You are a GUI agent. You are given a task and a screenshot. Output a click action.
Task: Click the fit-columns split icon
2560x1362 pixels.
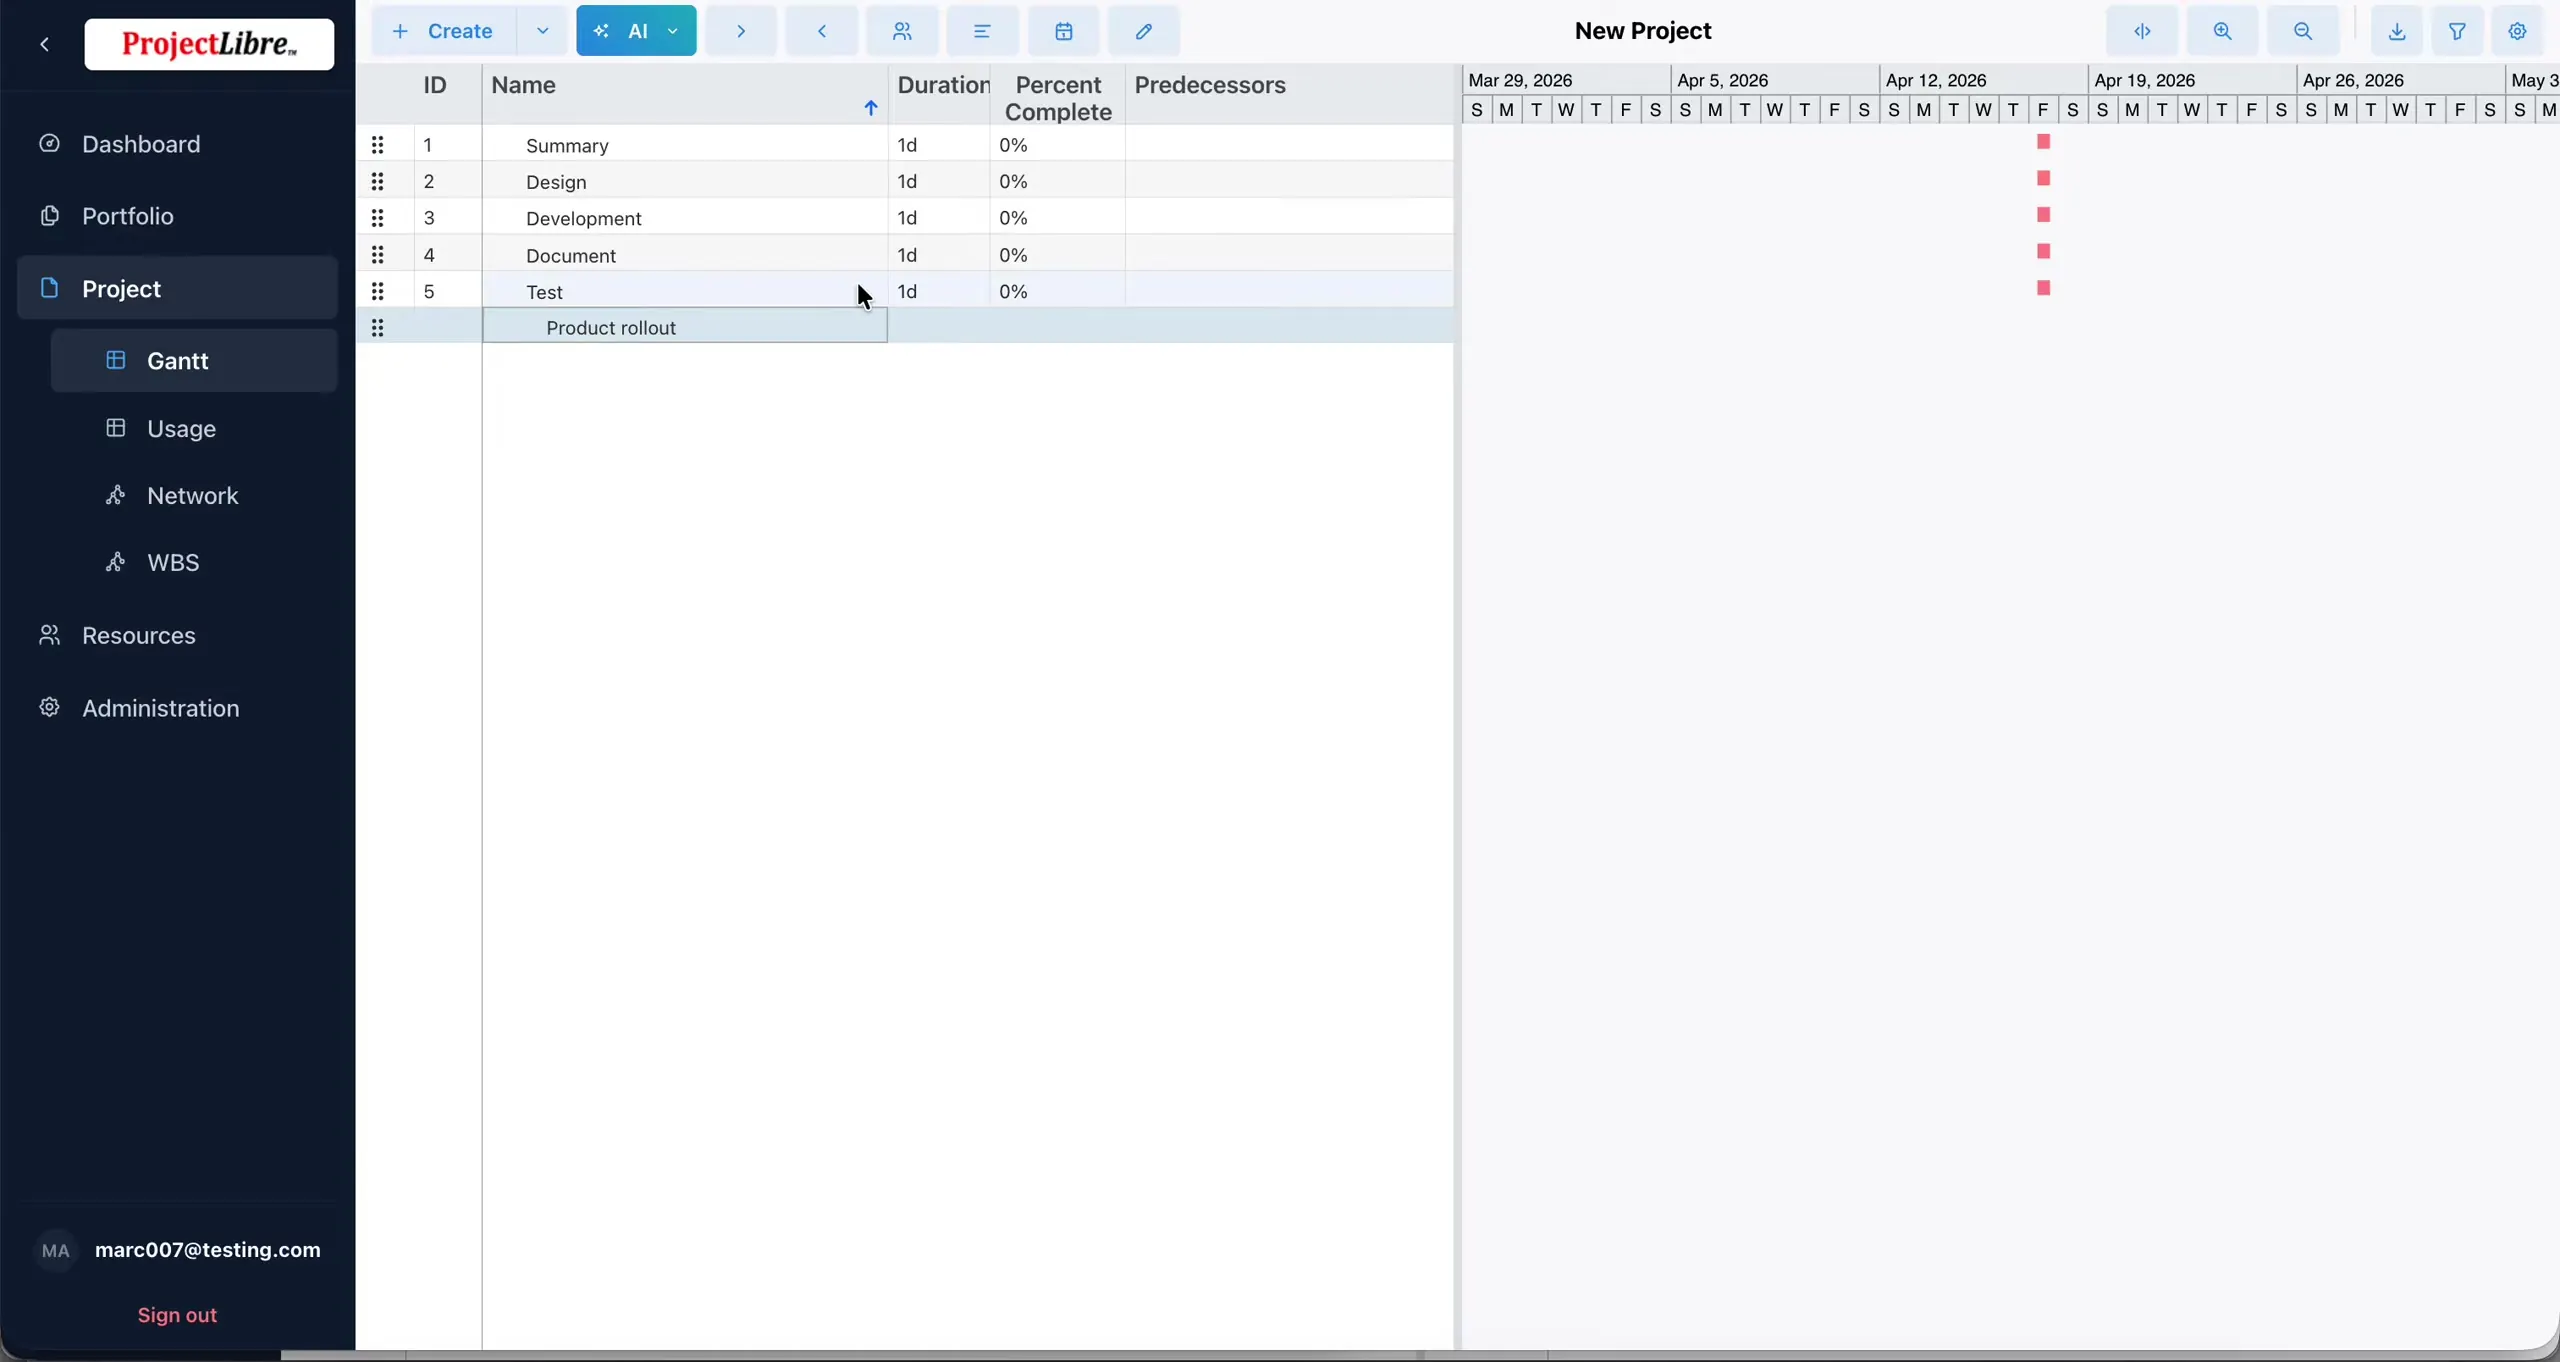[2142, 31]
